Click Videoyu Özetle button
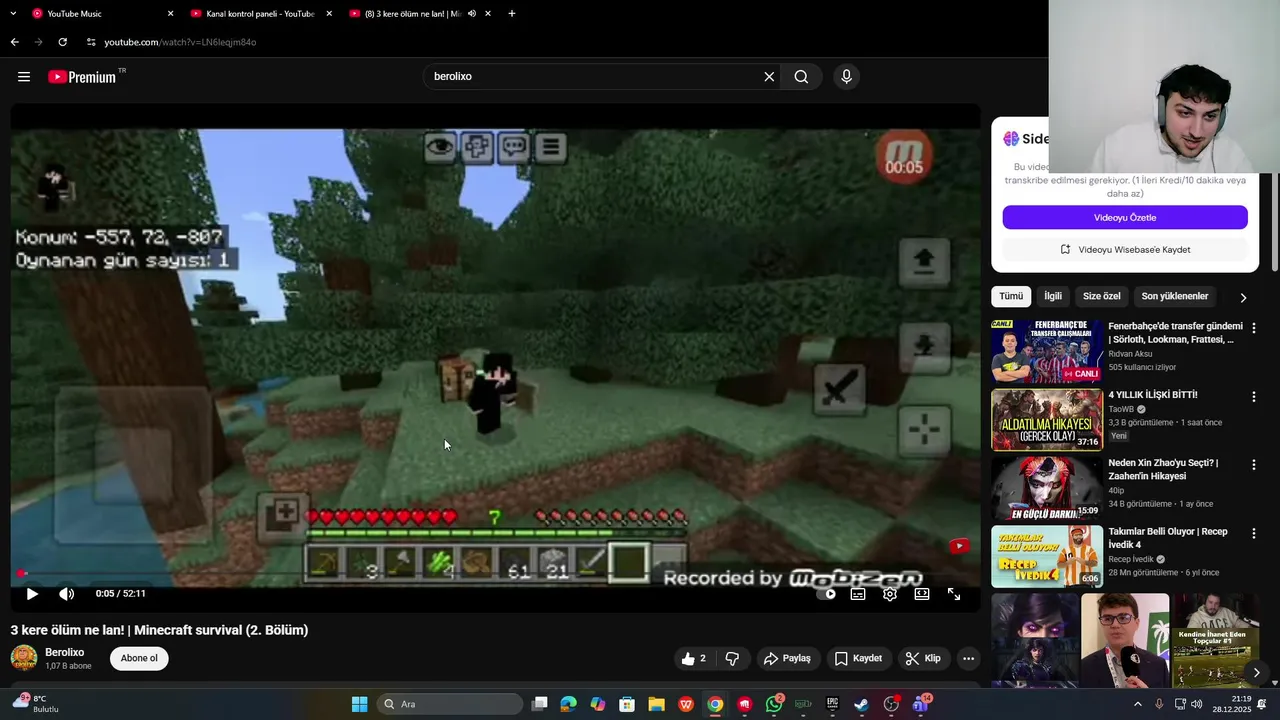The width and height of the screenshot is (1280, 720). pyautogui.click(x=1125, y=217)
